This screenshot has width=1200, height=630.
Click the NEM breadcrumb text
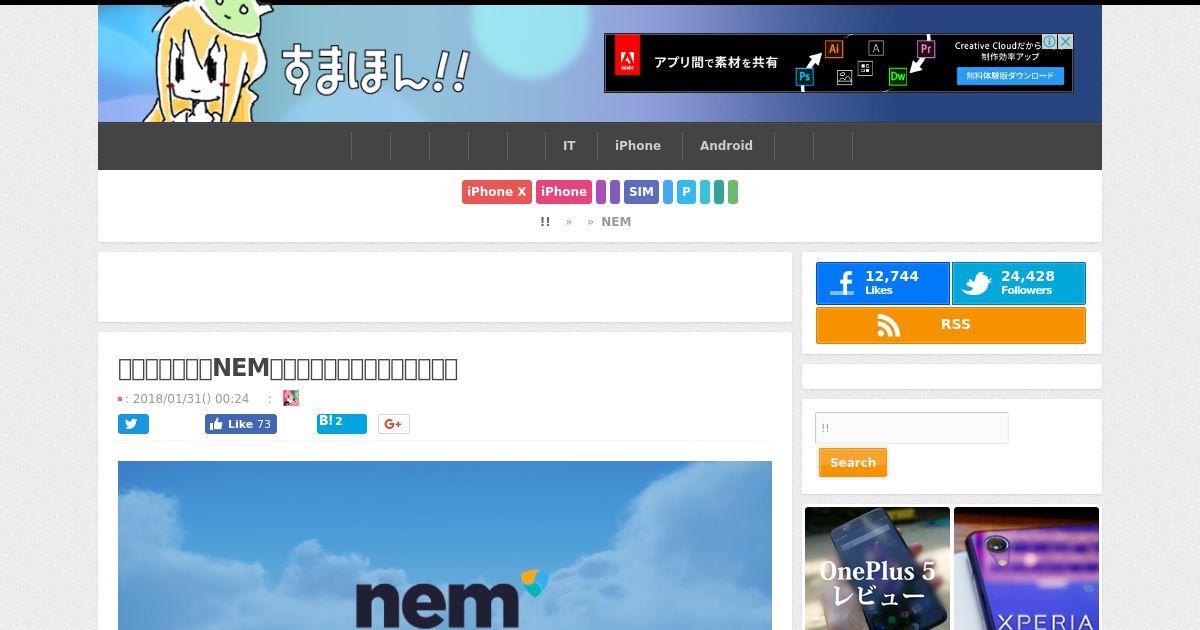616,222
